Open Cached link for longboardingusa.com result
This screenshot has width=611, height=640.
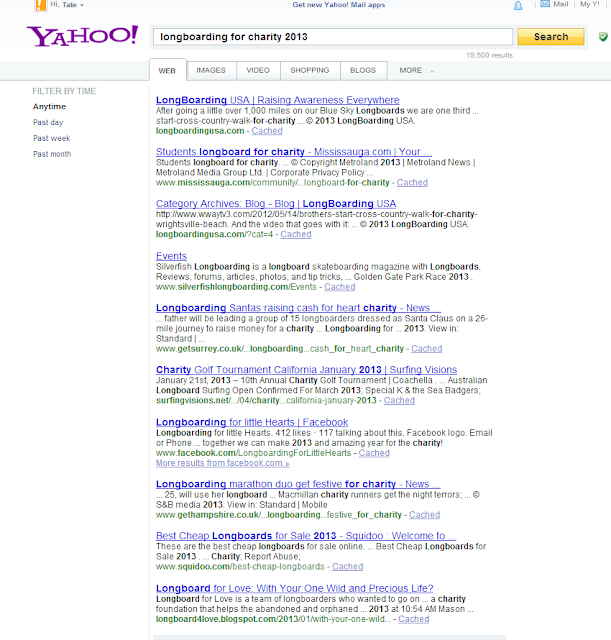pyautogui.click(x=267, y=131)
